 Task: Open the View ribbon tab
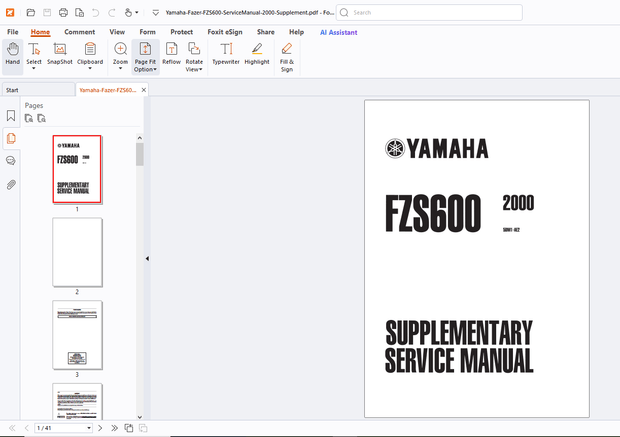(x=117, y=32)
